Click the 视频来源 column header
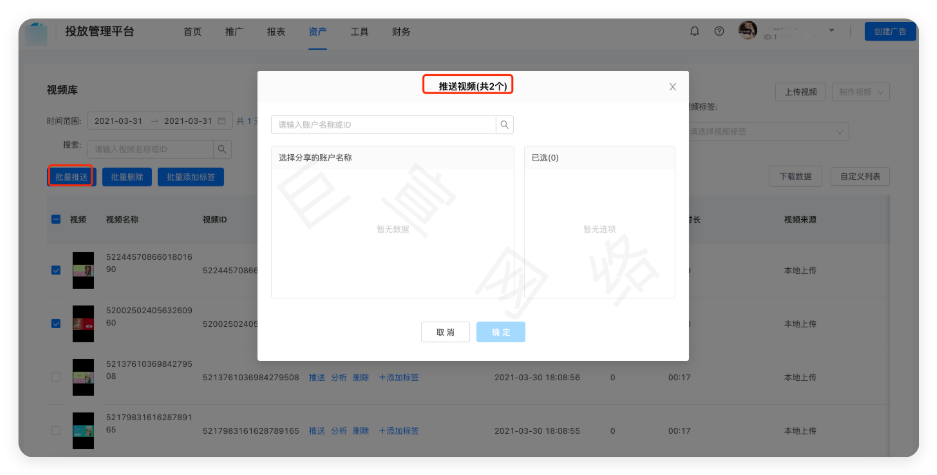937x475 pixels. coord(800,220)
